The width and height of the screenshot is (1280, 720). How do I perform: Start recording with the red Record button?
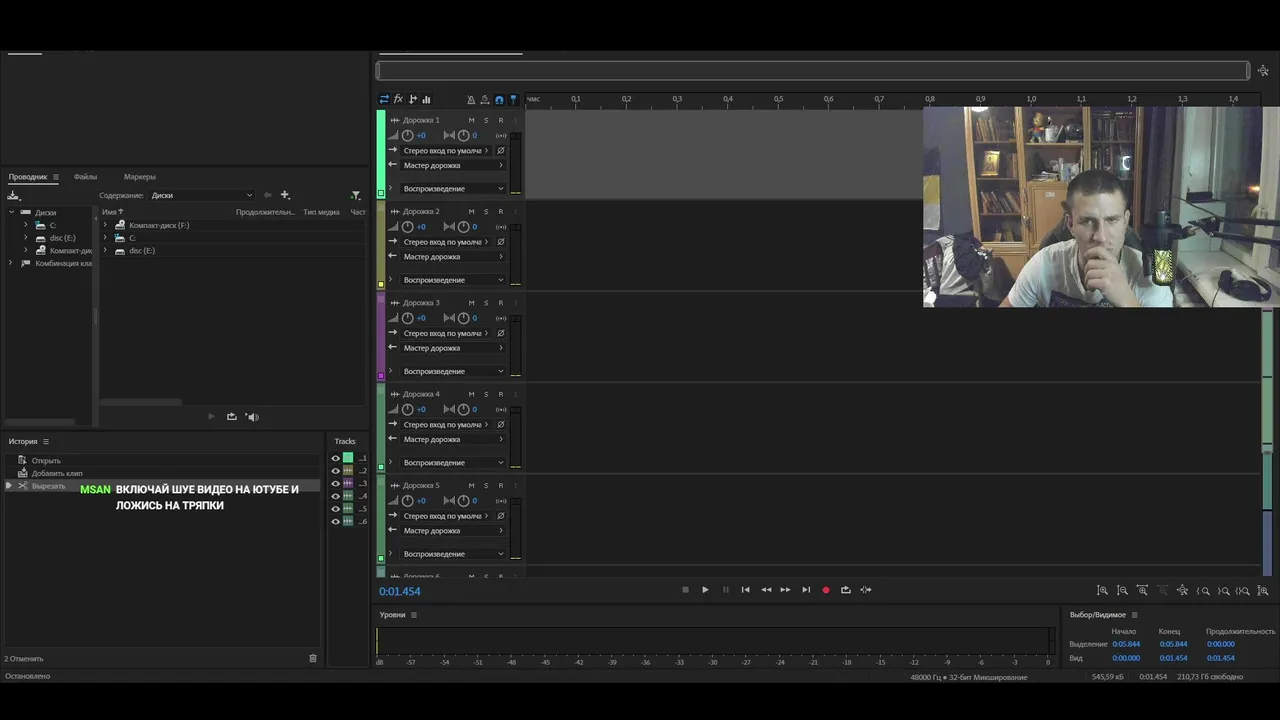(826, 590)
